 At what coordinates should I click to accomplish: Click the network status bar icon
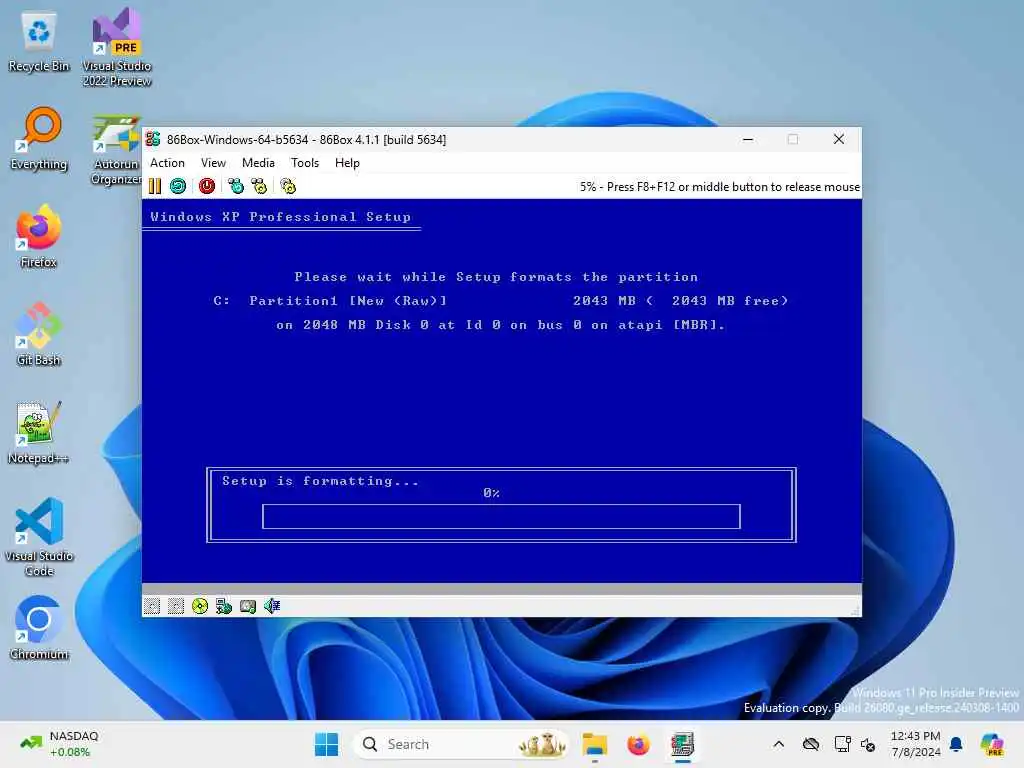pyautogui.click(x=224, y=606)
